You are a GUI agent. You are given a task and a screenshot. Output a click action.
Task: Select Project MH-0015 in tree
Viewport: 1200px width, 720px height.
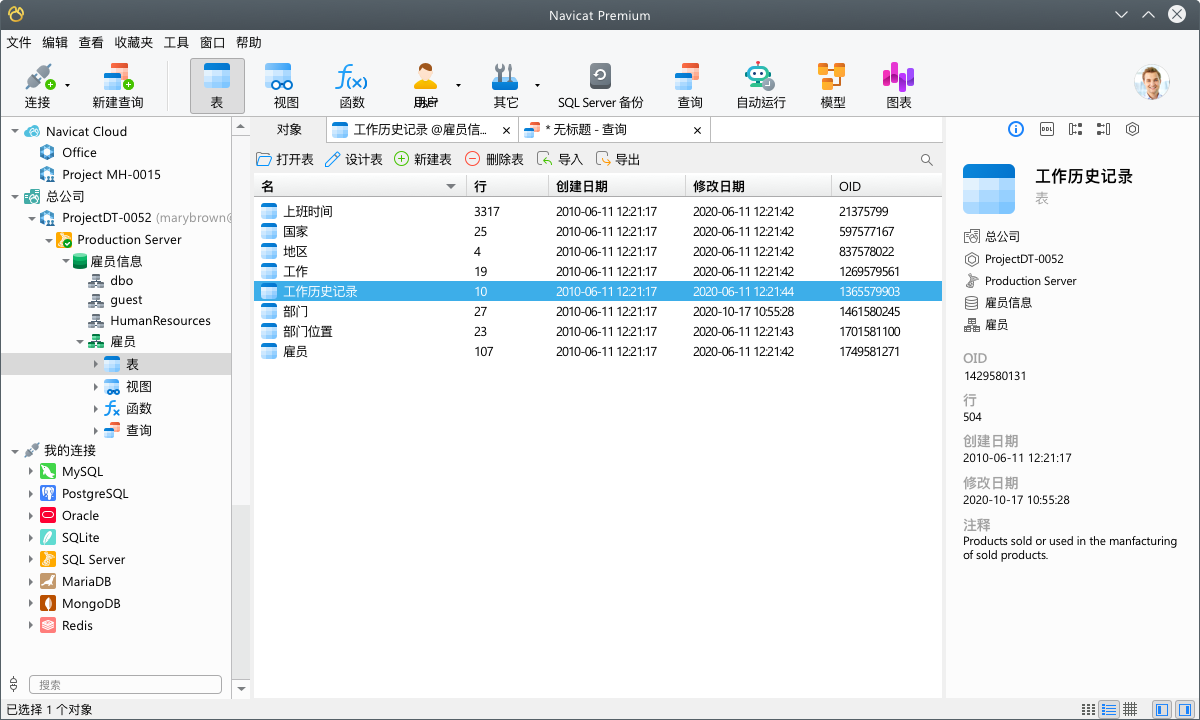coord(111,174)
